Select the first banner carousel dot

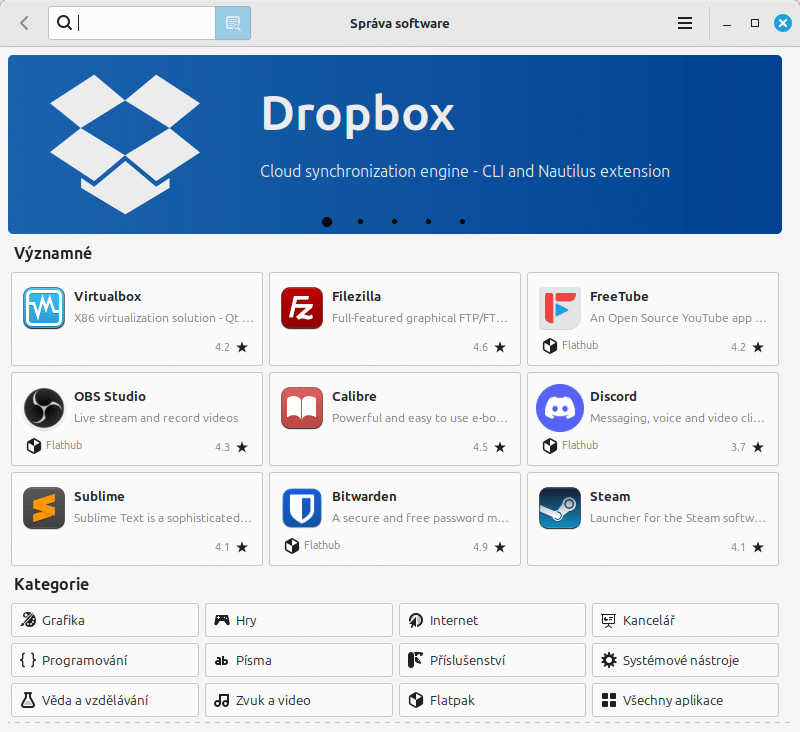327,222
